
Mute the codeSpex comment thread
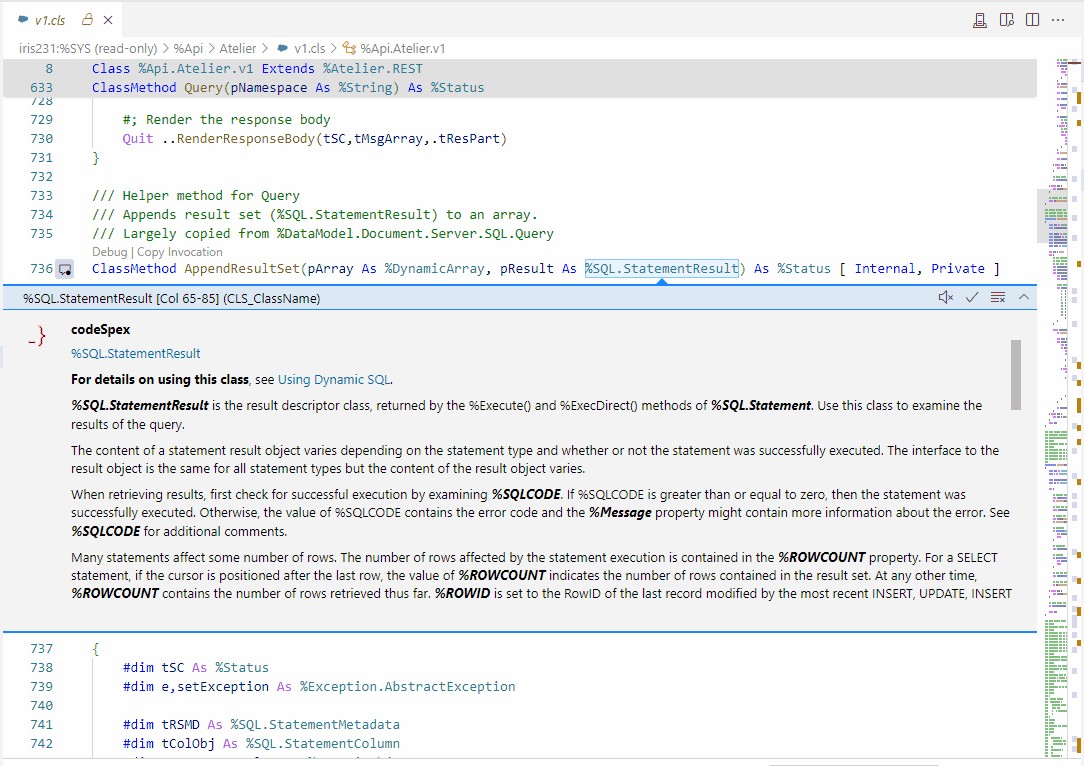coord(945,297)
